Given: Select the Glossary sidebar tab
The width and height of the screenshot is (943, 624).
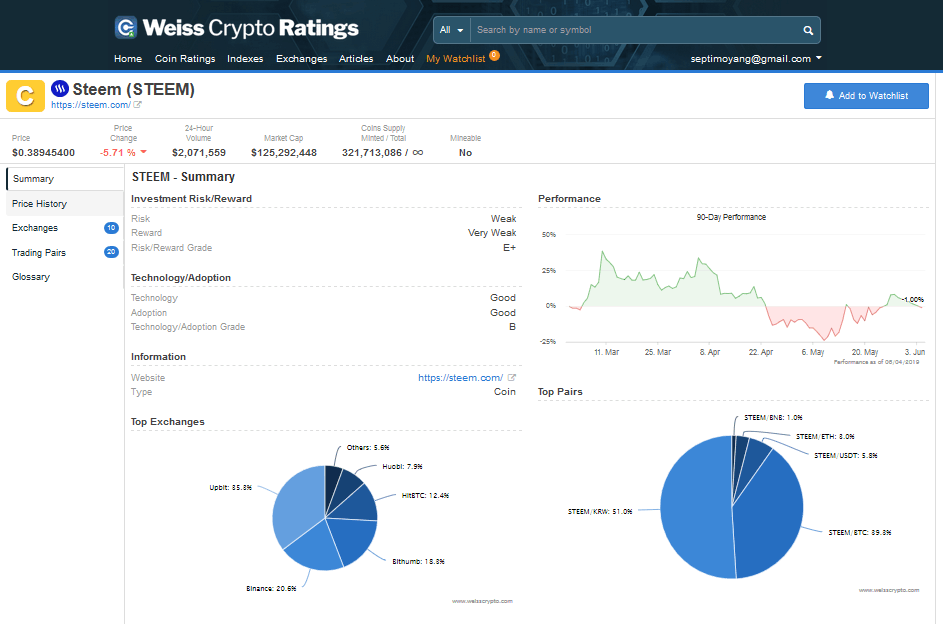Looking at the screenshot, I should pyautogui.click(x=65, y=277).
